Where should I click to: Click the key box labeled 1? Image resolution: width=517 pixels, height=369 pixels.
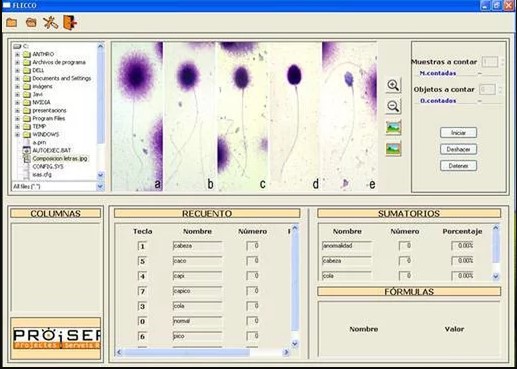(x=142, y=246)
